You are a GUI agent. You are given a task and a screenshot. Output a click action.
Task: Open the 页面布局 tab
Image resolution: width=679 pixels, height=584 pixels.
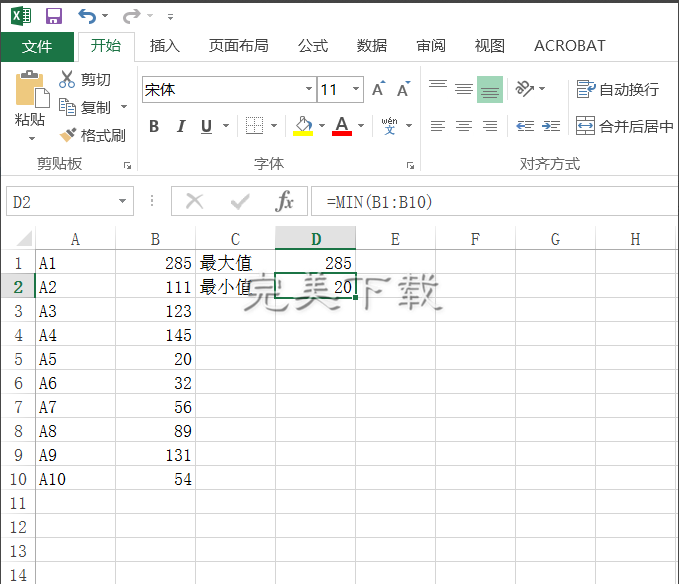coord(239,45)
